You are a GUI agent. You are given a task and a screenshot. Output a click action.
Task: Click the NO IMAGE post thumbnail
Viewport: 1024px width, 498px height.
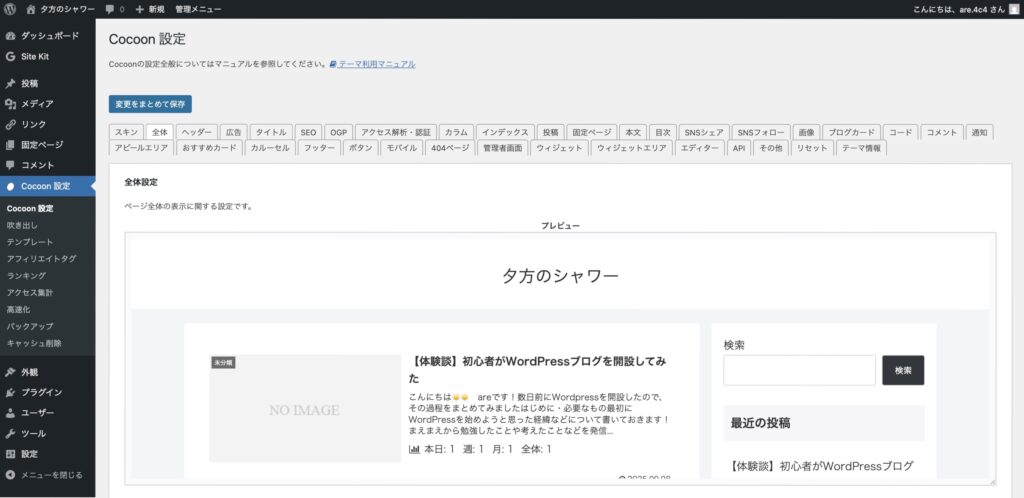click(305, 409)
